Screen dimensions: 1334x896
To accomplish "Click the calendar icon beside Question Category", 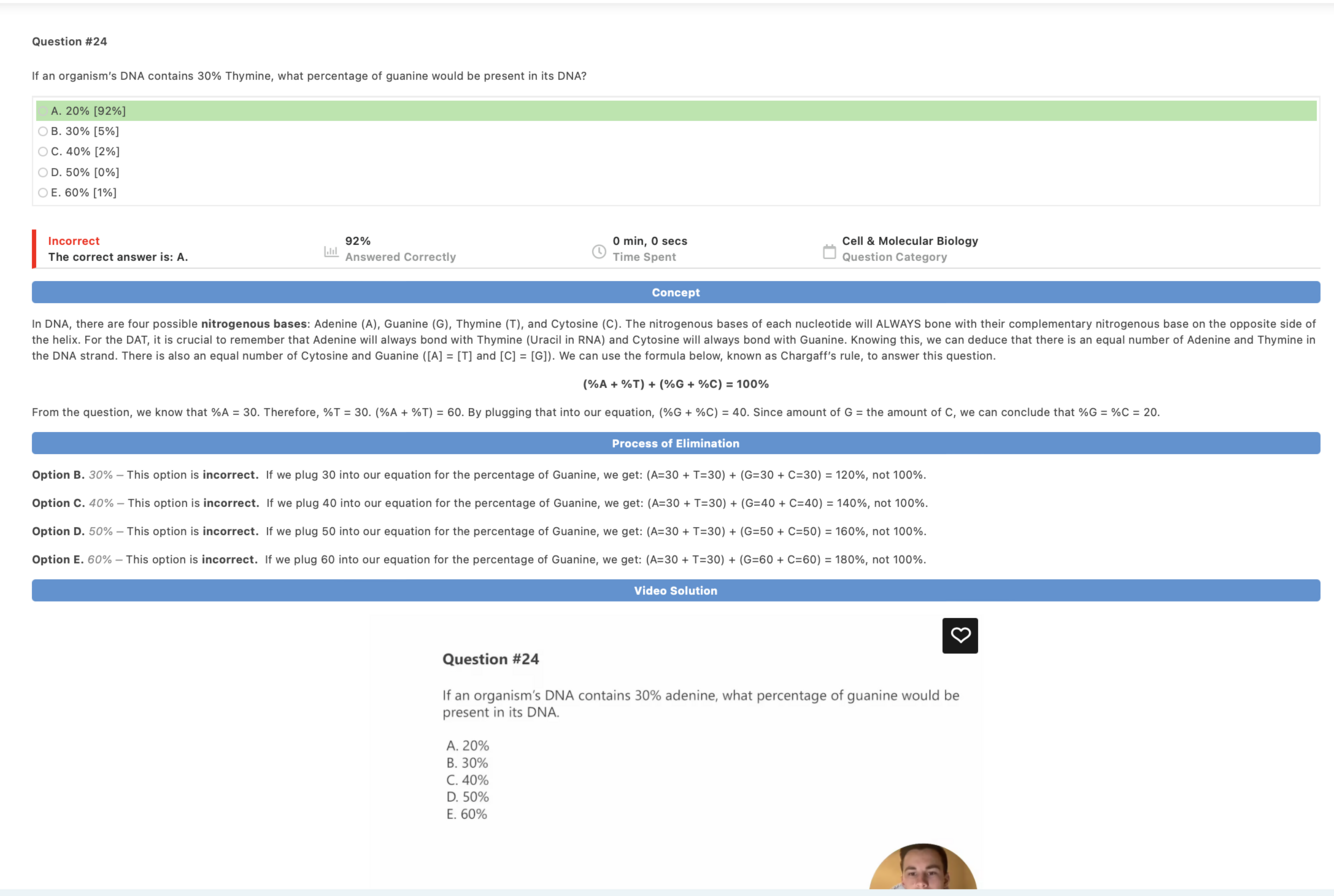I will 828,252.
